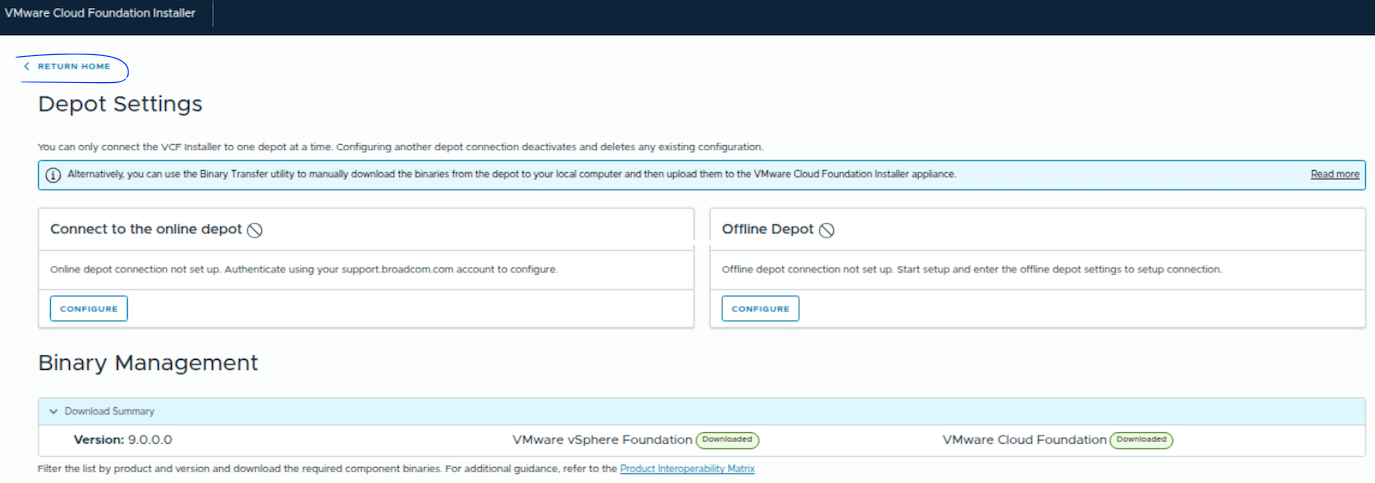Configure the Offline Depot connection

pyautogui.click(x=760, y=309)
